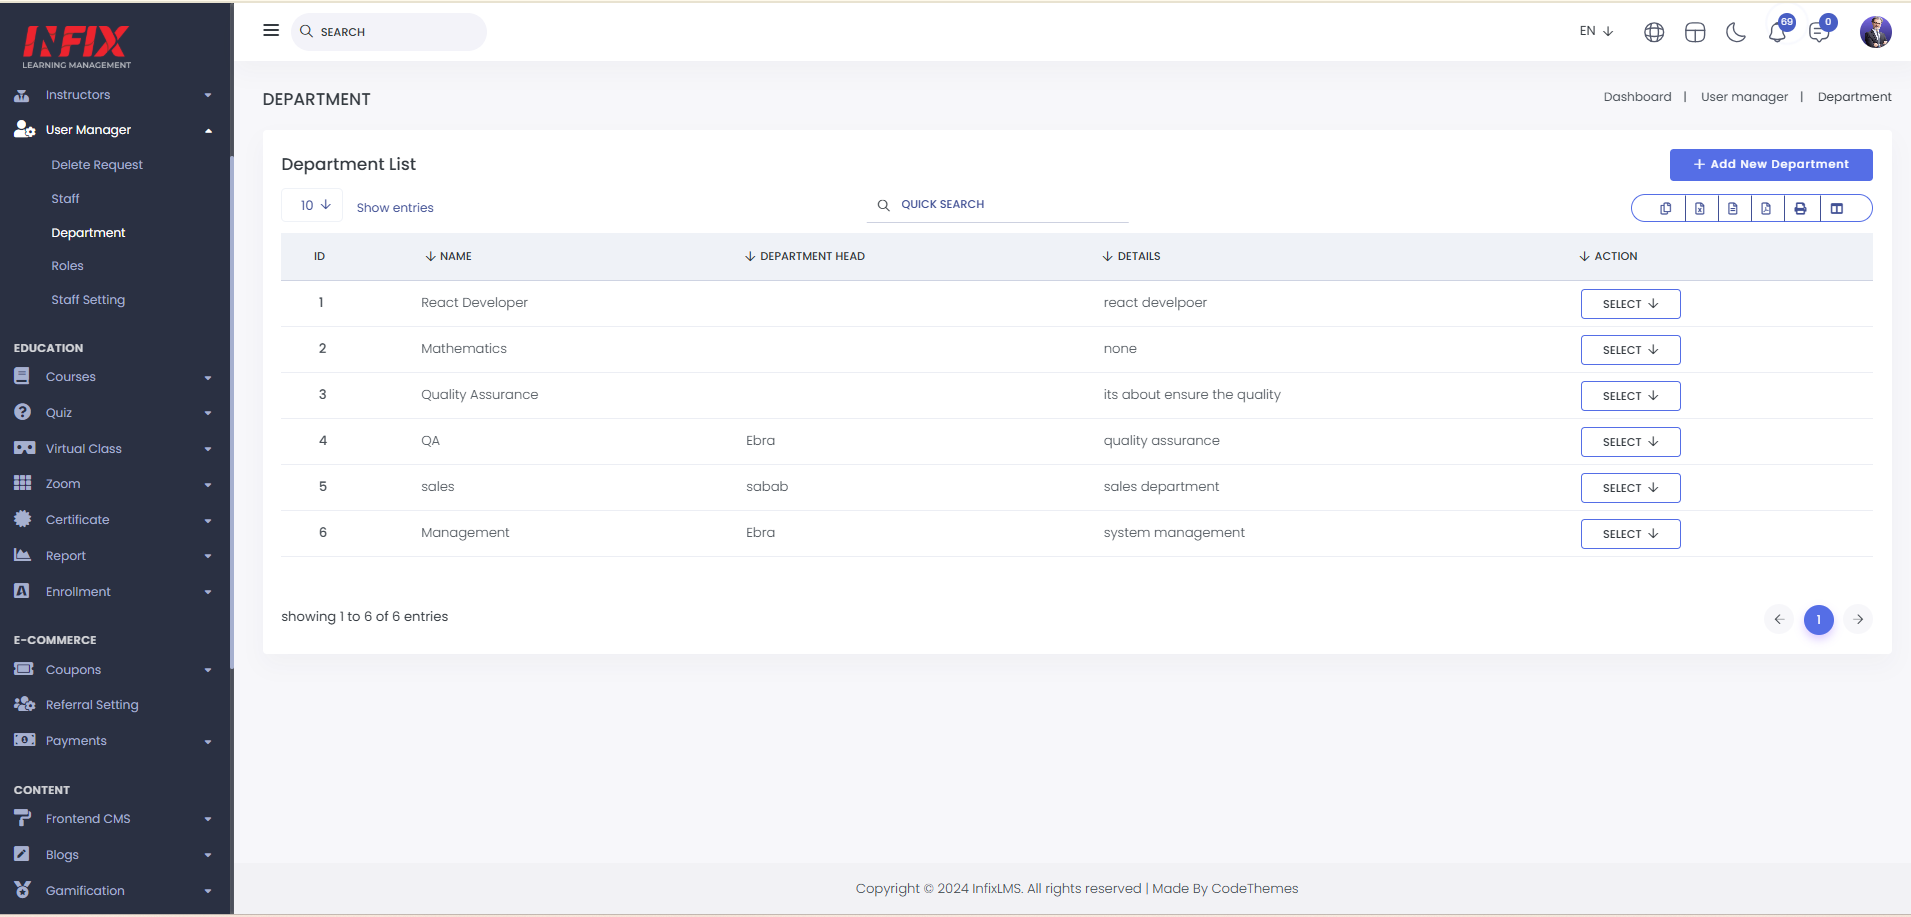Go to Dashboard breadcrumb link

pos(1637,97)
